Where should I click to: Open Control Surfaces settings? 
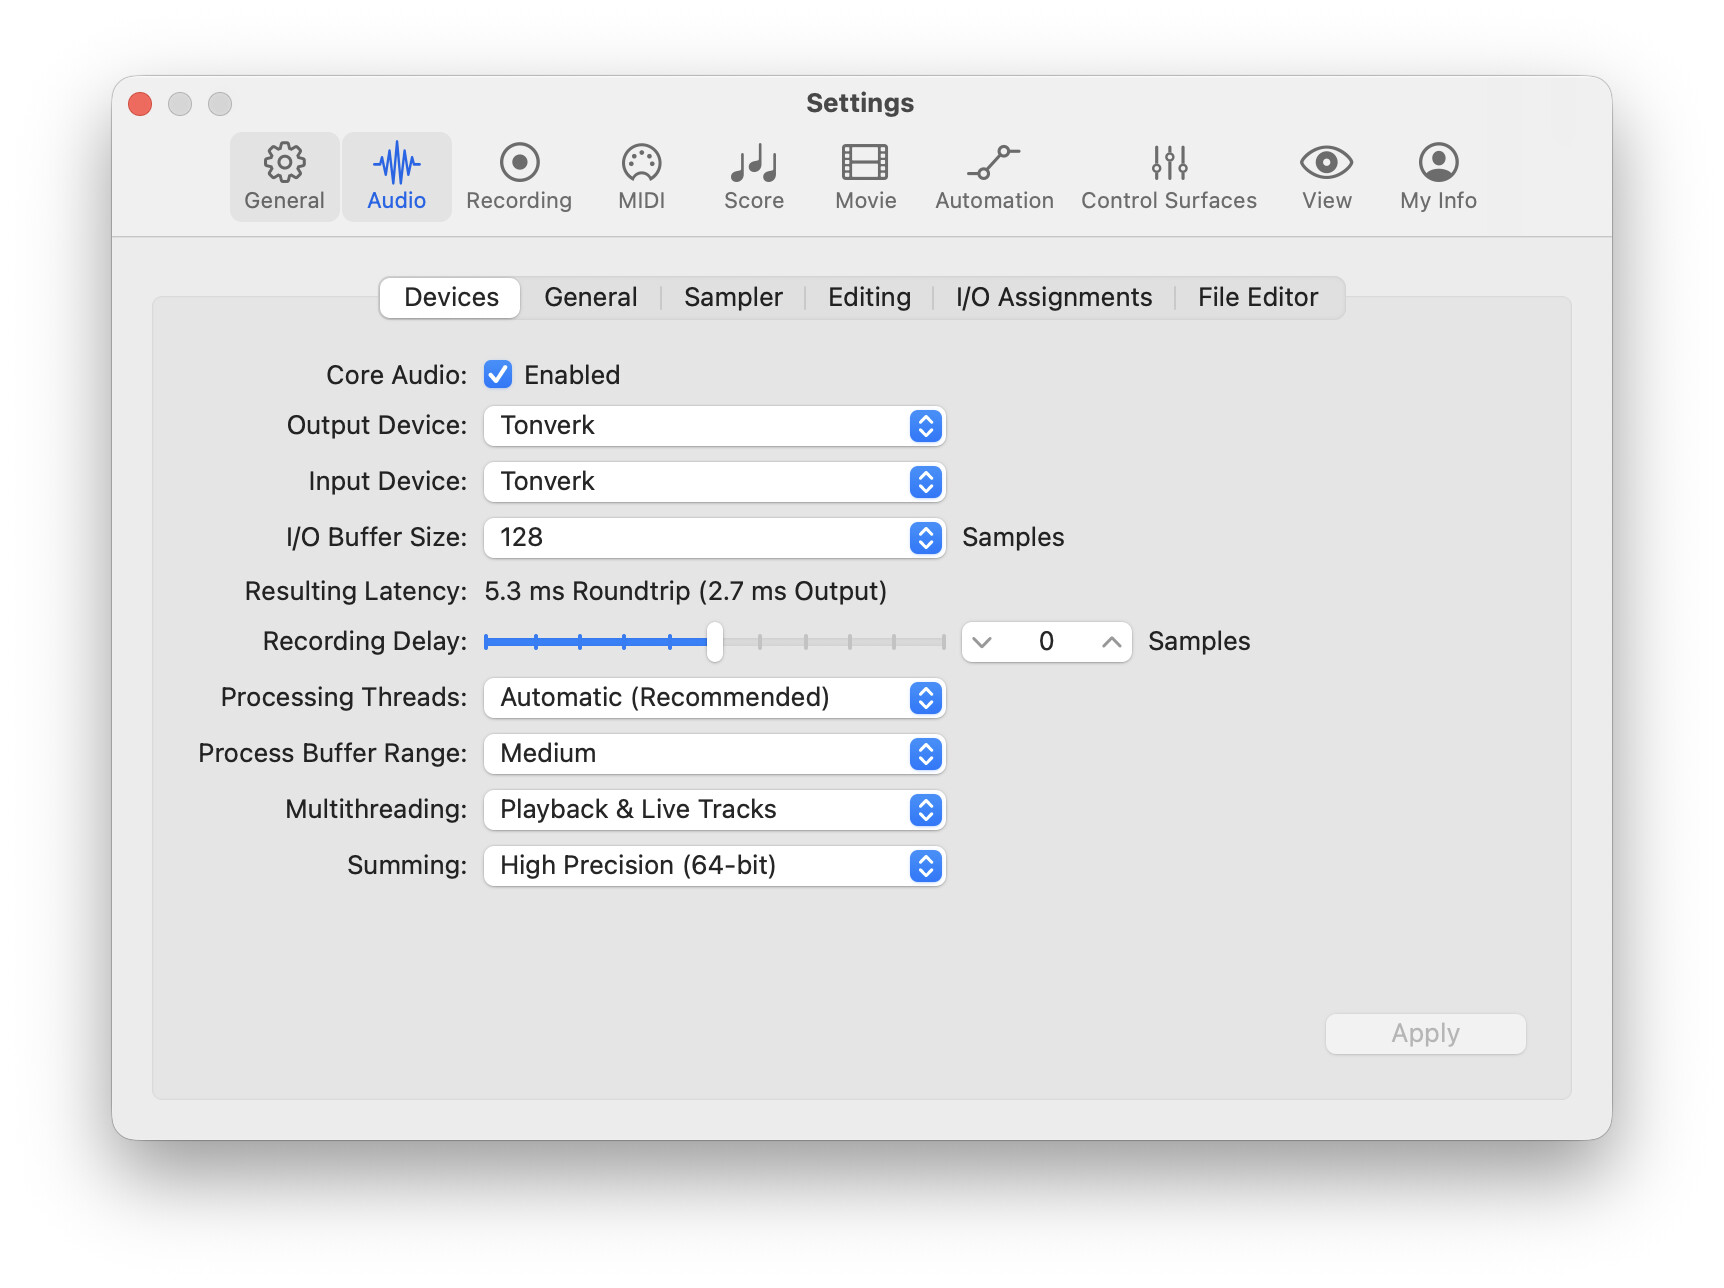pyautogui.click(x=1169, y=176)
